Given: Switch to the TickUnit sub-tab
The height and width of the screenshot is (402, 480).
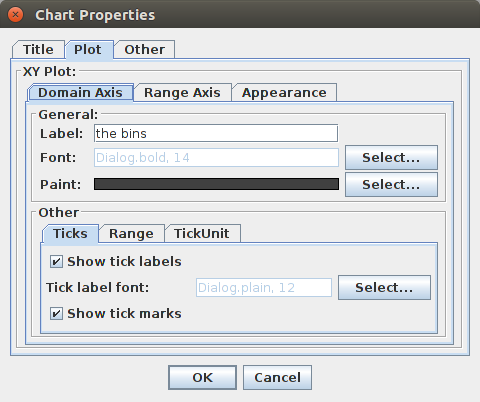Looking at the screenshot, I should click(x=202, y=234).
